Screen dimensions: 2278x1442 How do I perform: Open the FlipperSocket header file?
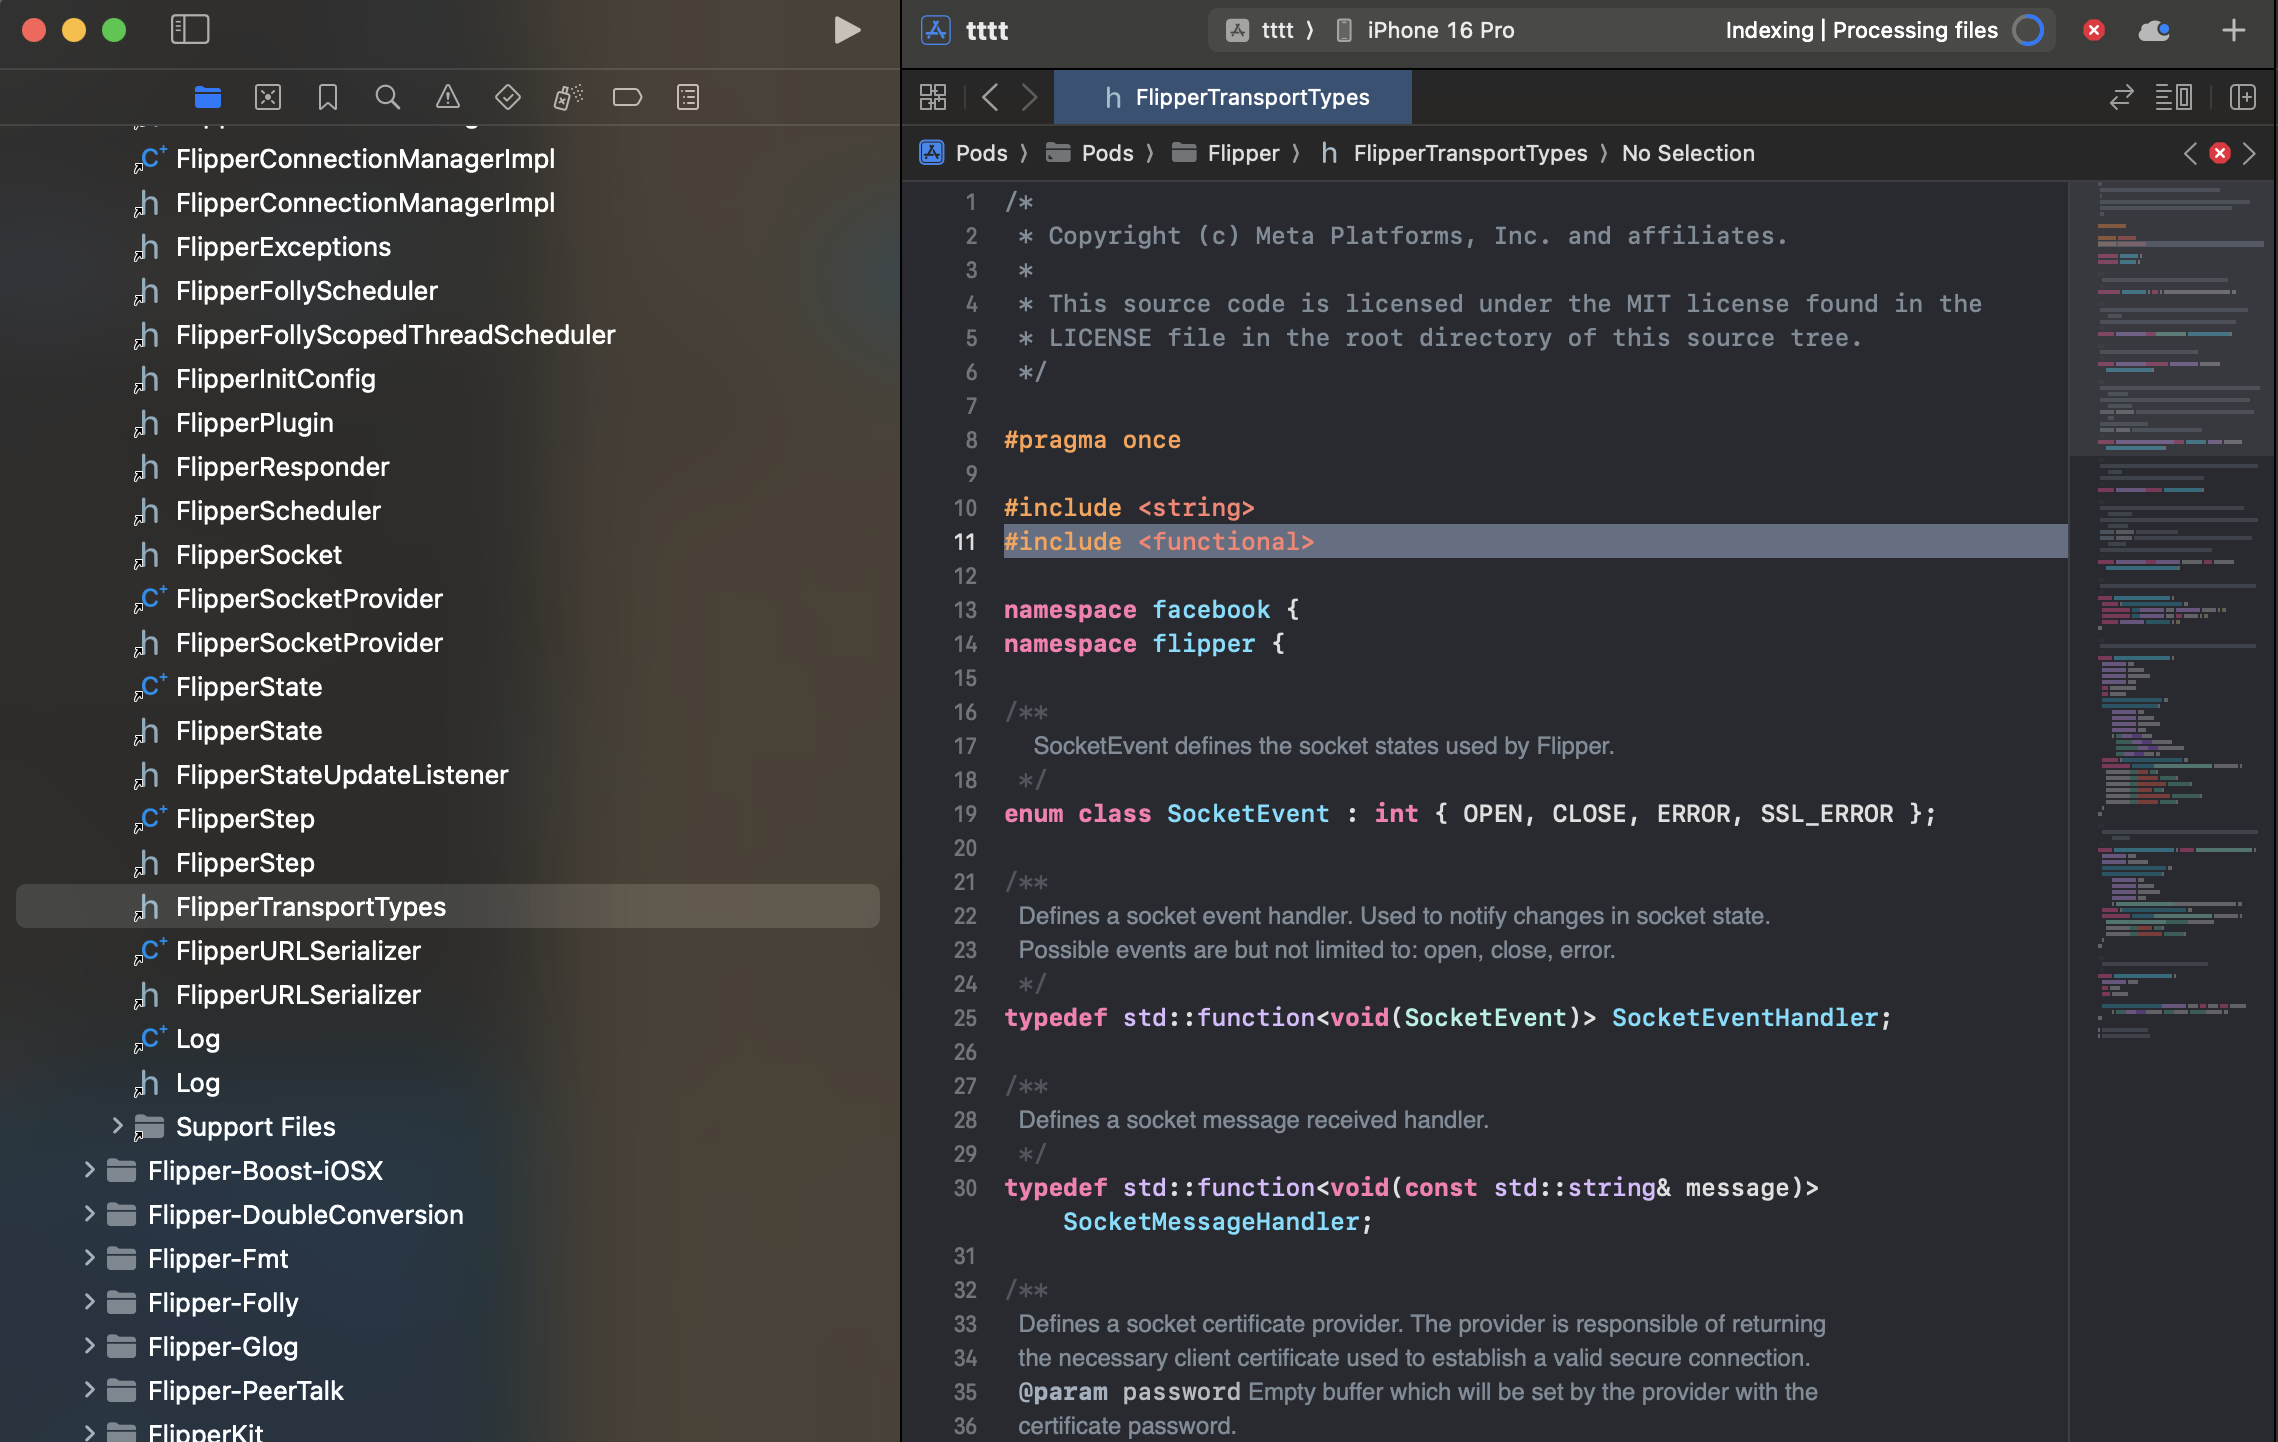[259, 555]
